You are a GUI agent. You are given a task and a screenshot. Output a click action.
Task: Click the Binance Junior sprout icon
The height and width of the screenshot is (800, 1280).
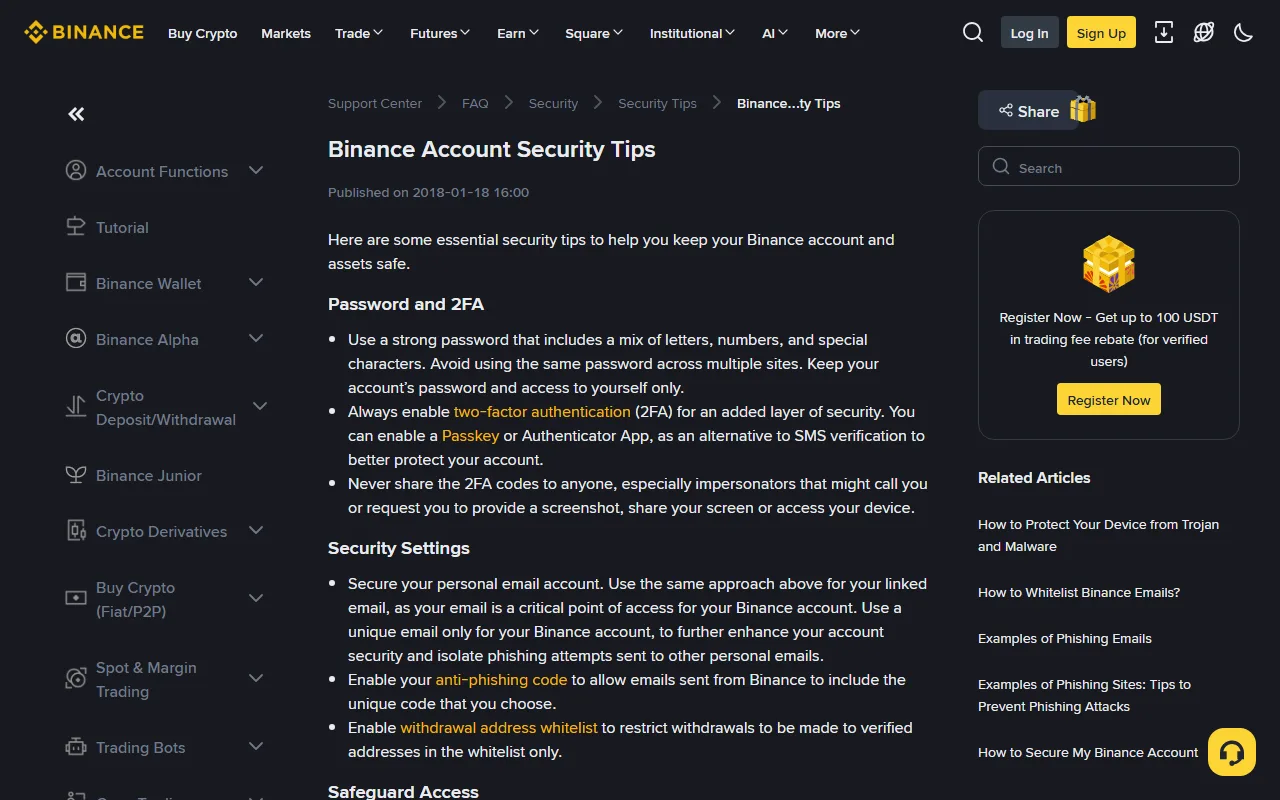point(76,475)
